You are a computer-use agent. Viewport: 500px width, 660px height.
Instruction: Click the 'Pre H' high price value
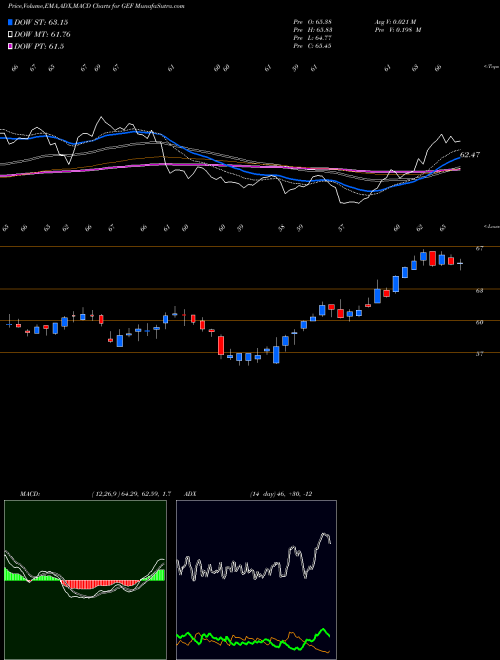(313, 30)
